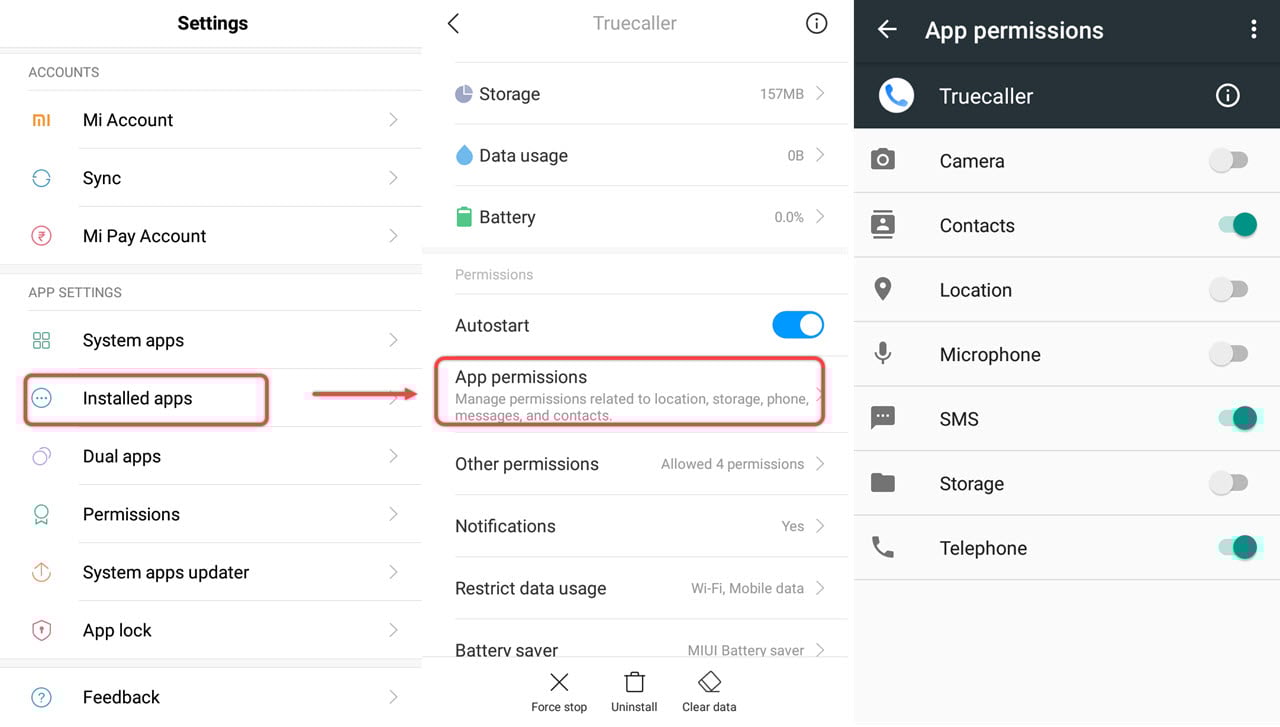Open Restrict data usage setting
The image size is (1280, 727).
(640, 588)
